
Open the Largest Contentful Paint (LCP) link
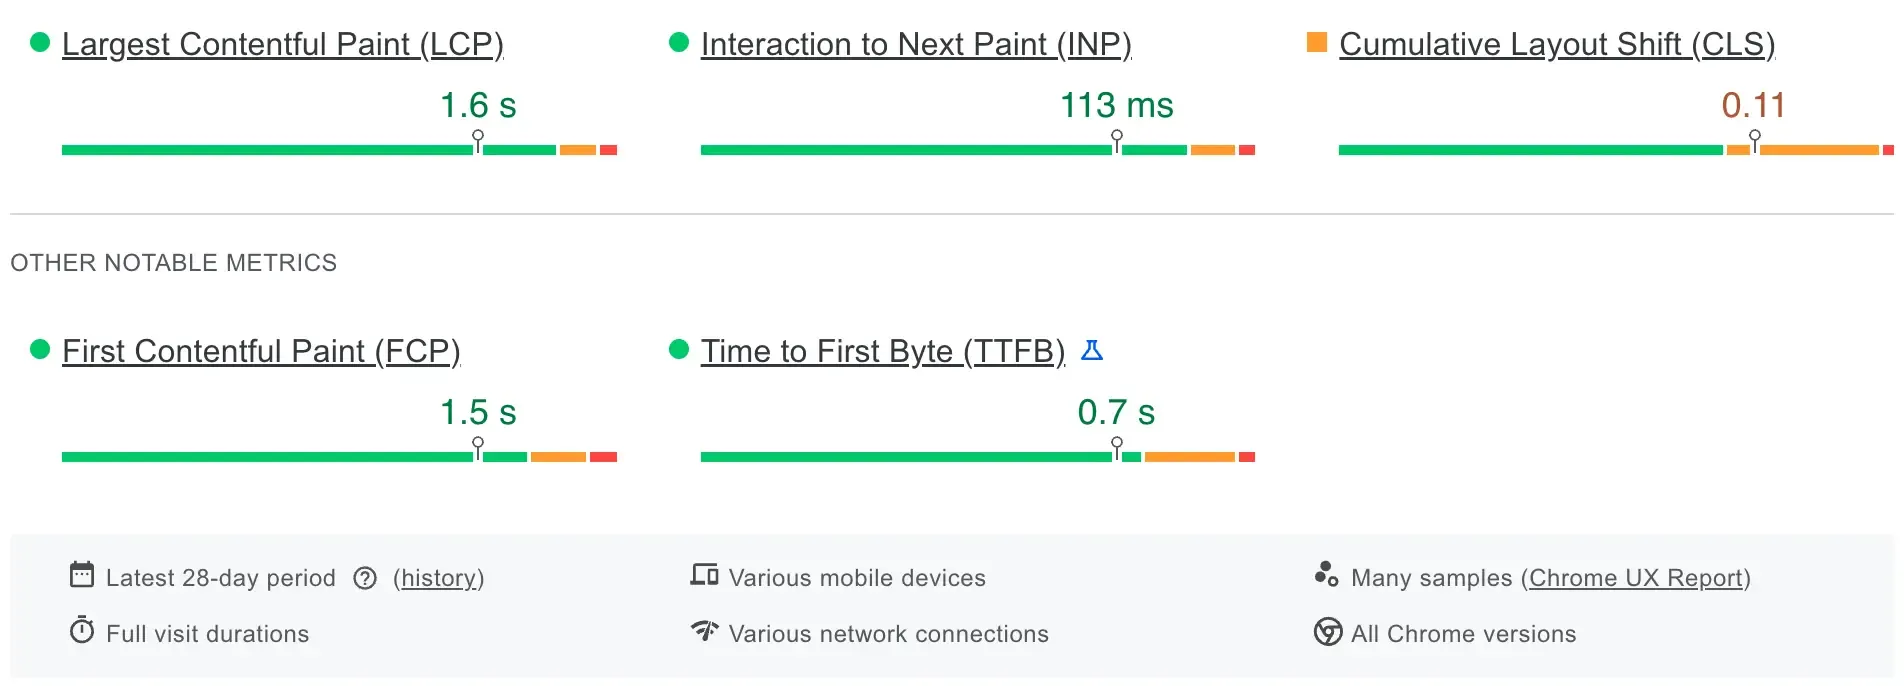pyautogui.click(x=283, y=44)
